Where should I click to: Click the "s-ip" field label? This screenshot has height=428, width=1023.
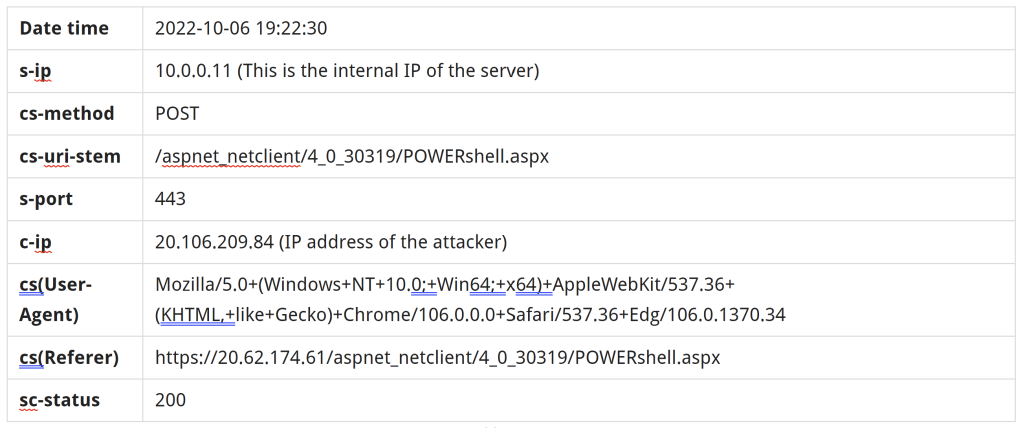(38, 71)
